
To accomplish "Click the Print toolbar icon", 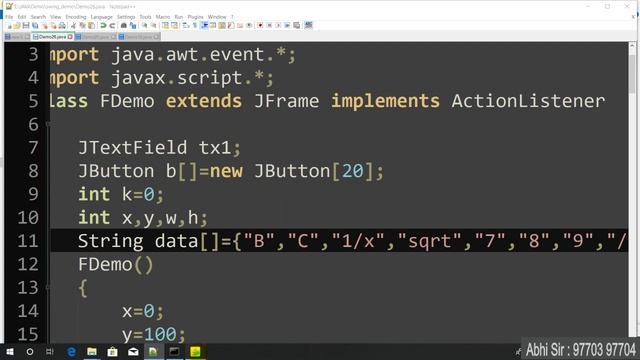I will pos(62,26).
